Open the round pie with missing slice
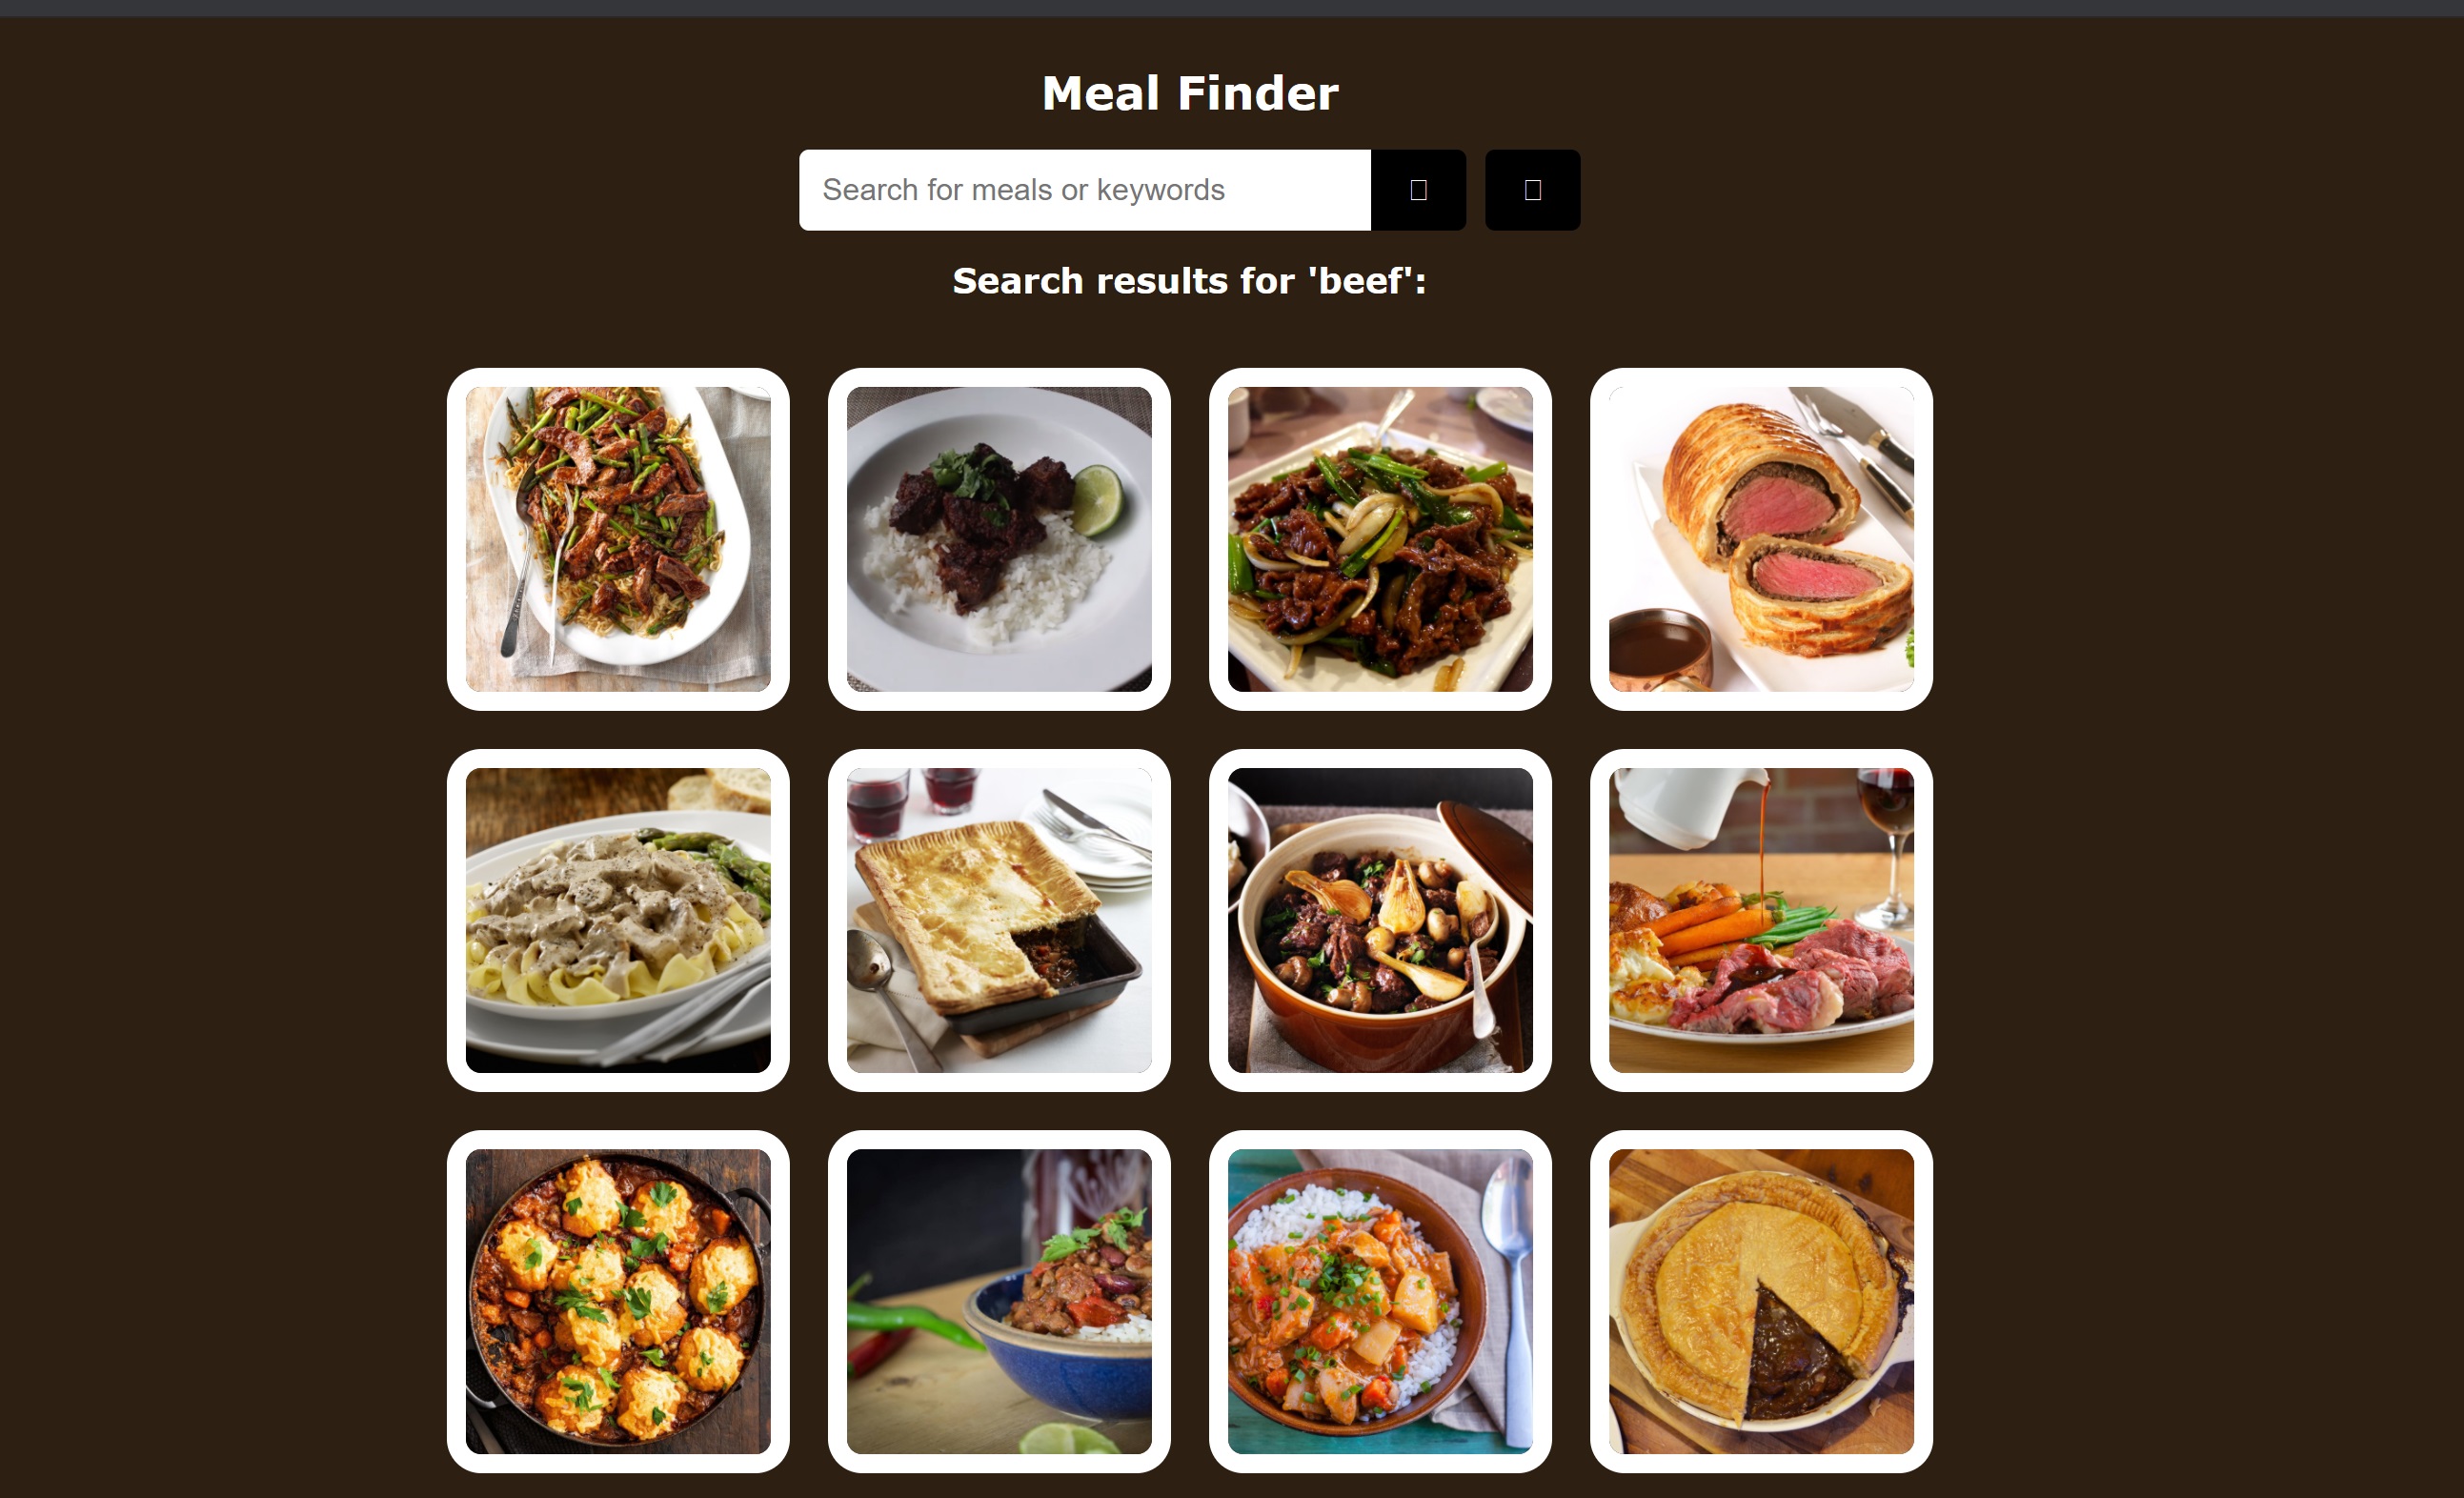2464x1498 pixels. [1761, 1301]
